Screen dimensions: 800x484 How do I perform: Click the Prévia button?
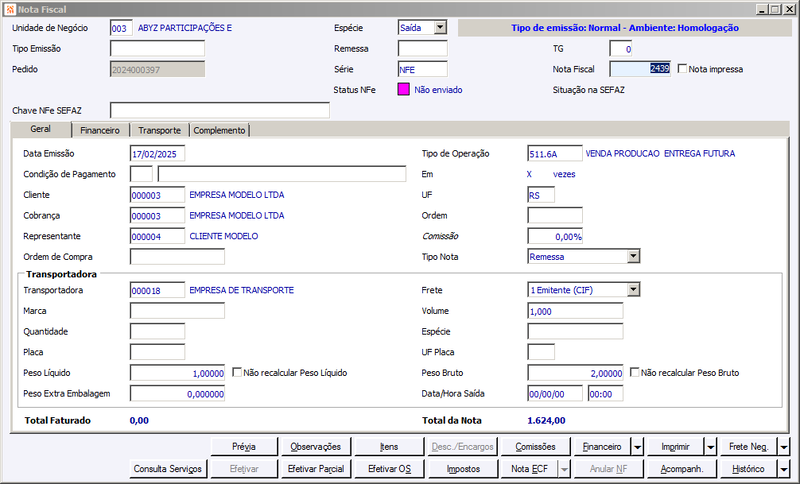coord(244,447)
